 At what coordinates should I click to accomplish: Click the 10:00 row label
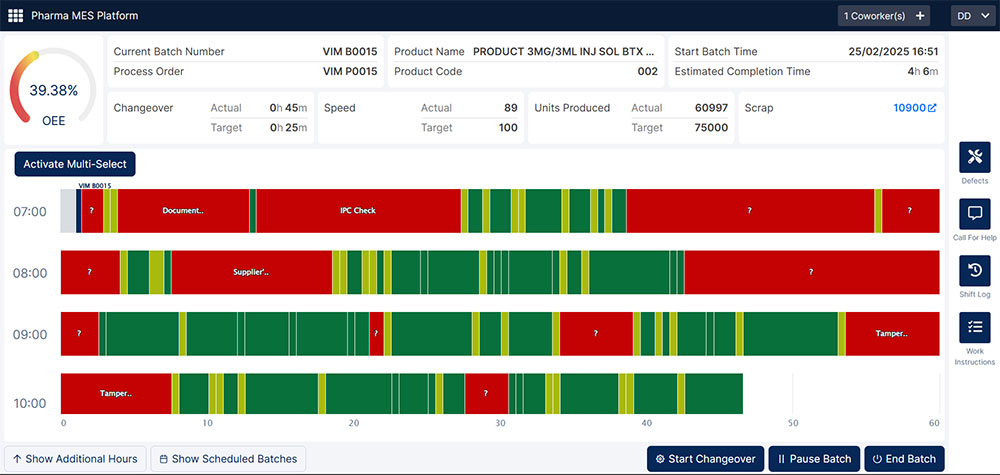30,403
